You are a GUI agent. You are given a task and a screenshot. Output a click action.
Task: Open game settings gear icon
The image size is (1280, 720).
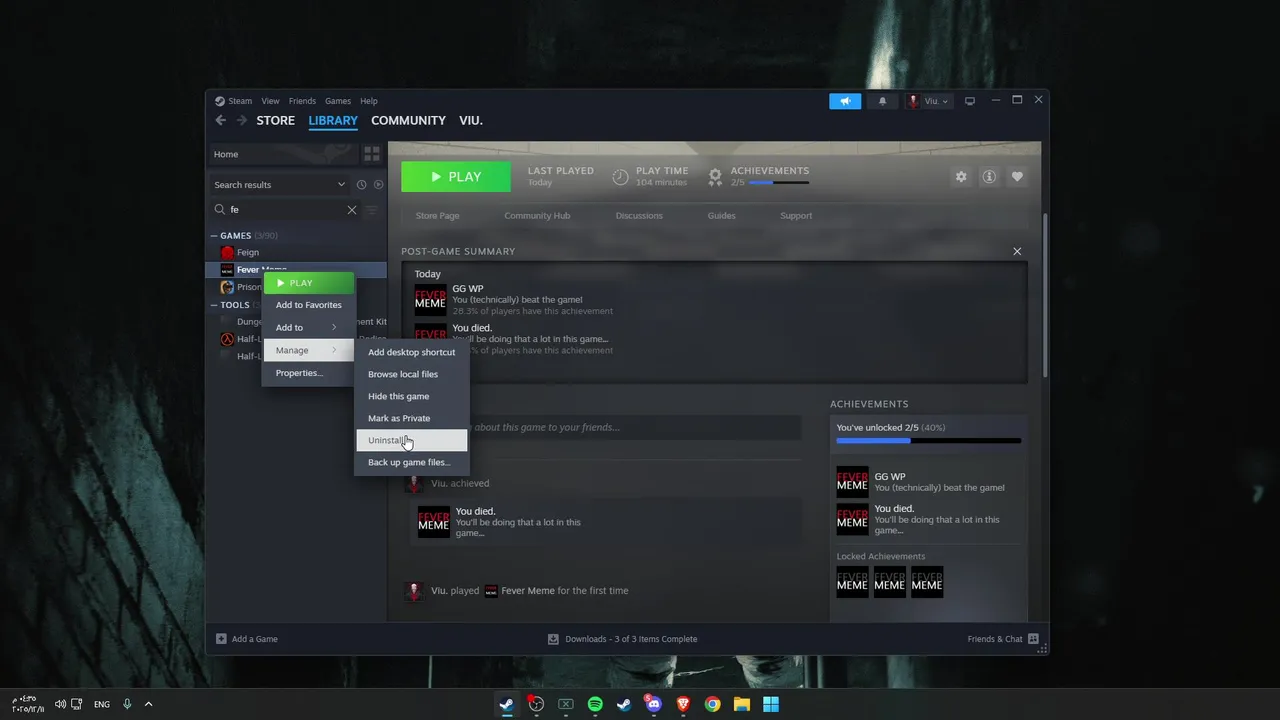[x=961, y=177]
